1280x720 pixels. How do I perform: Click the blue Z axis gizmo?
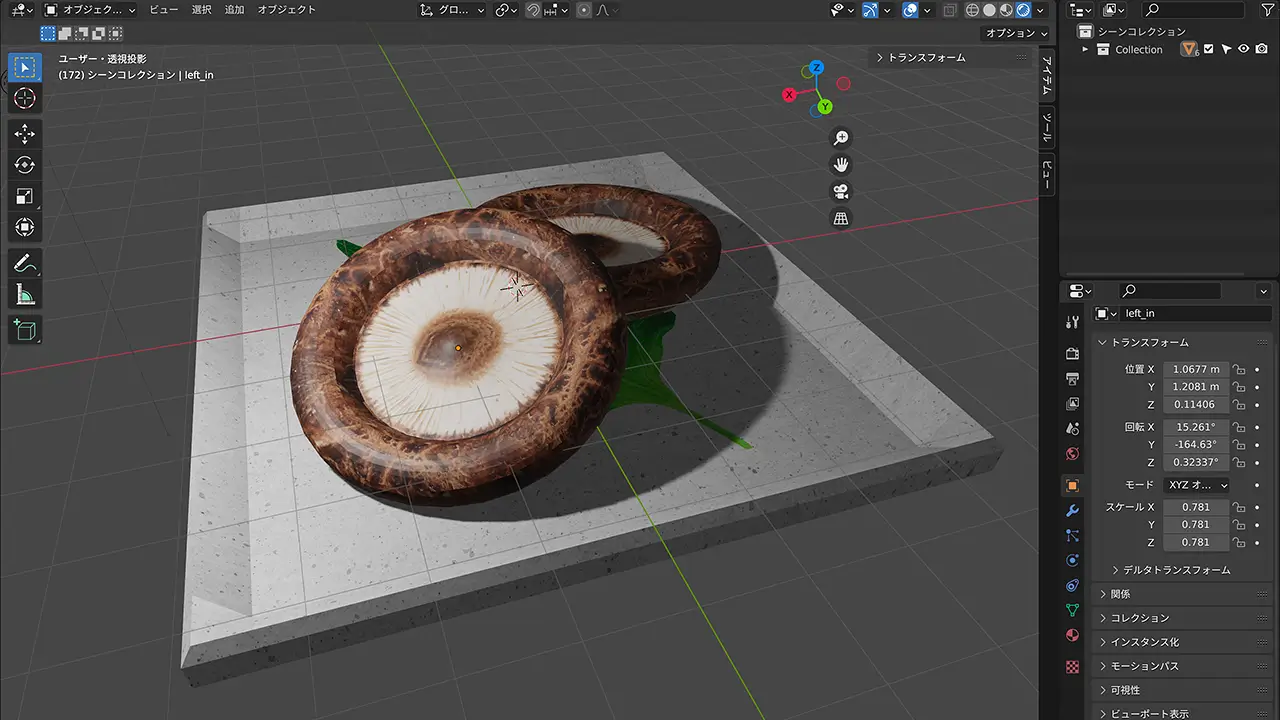(x=817, y=67)
